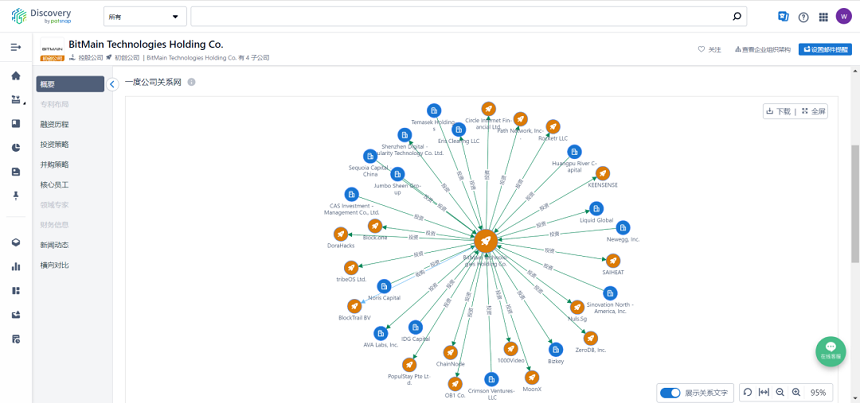Open the help question mark icon
Screen dimensions: 860x403
[x=803, y=17]
